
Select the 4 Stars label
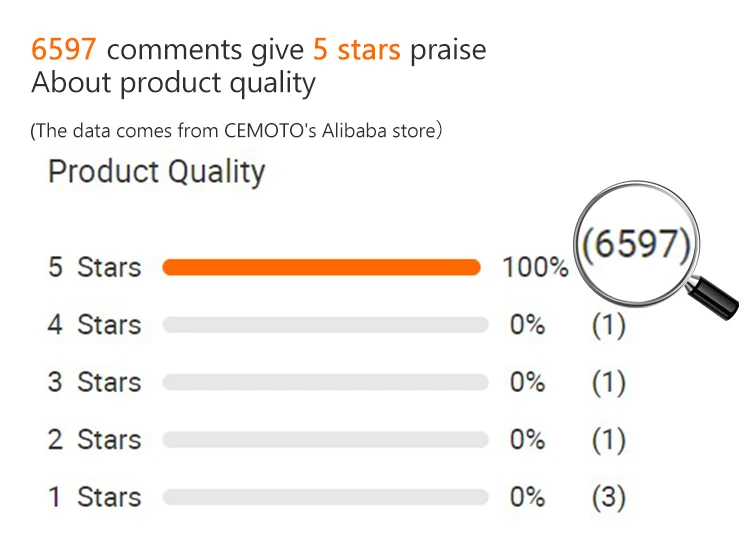pos(95,325)
